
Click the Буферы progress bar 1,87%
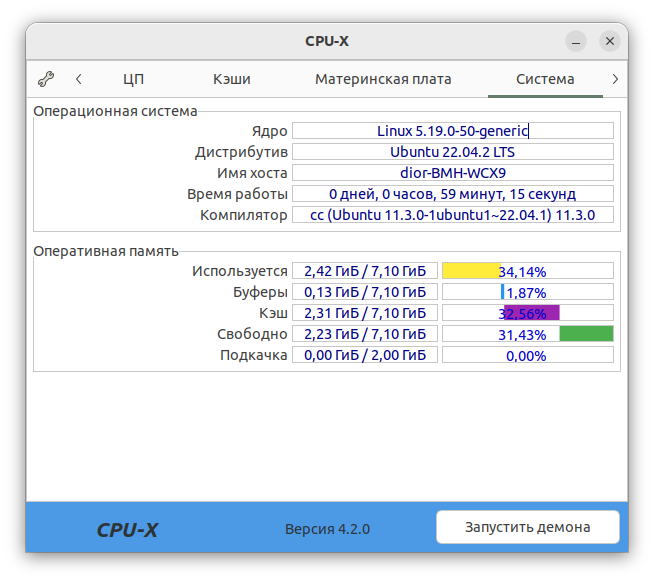tap(528, 292)
